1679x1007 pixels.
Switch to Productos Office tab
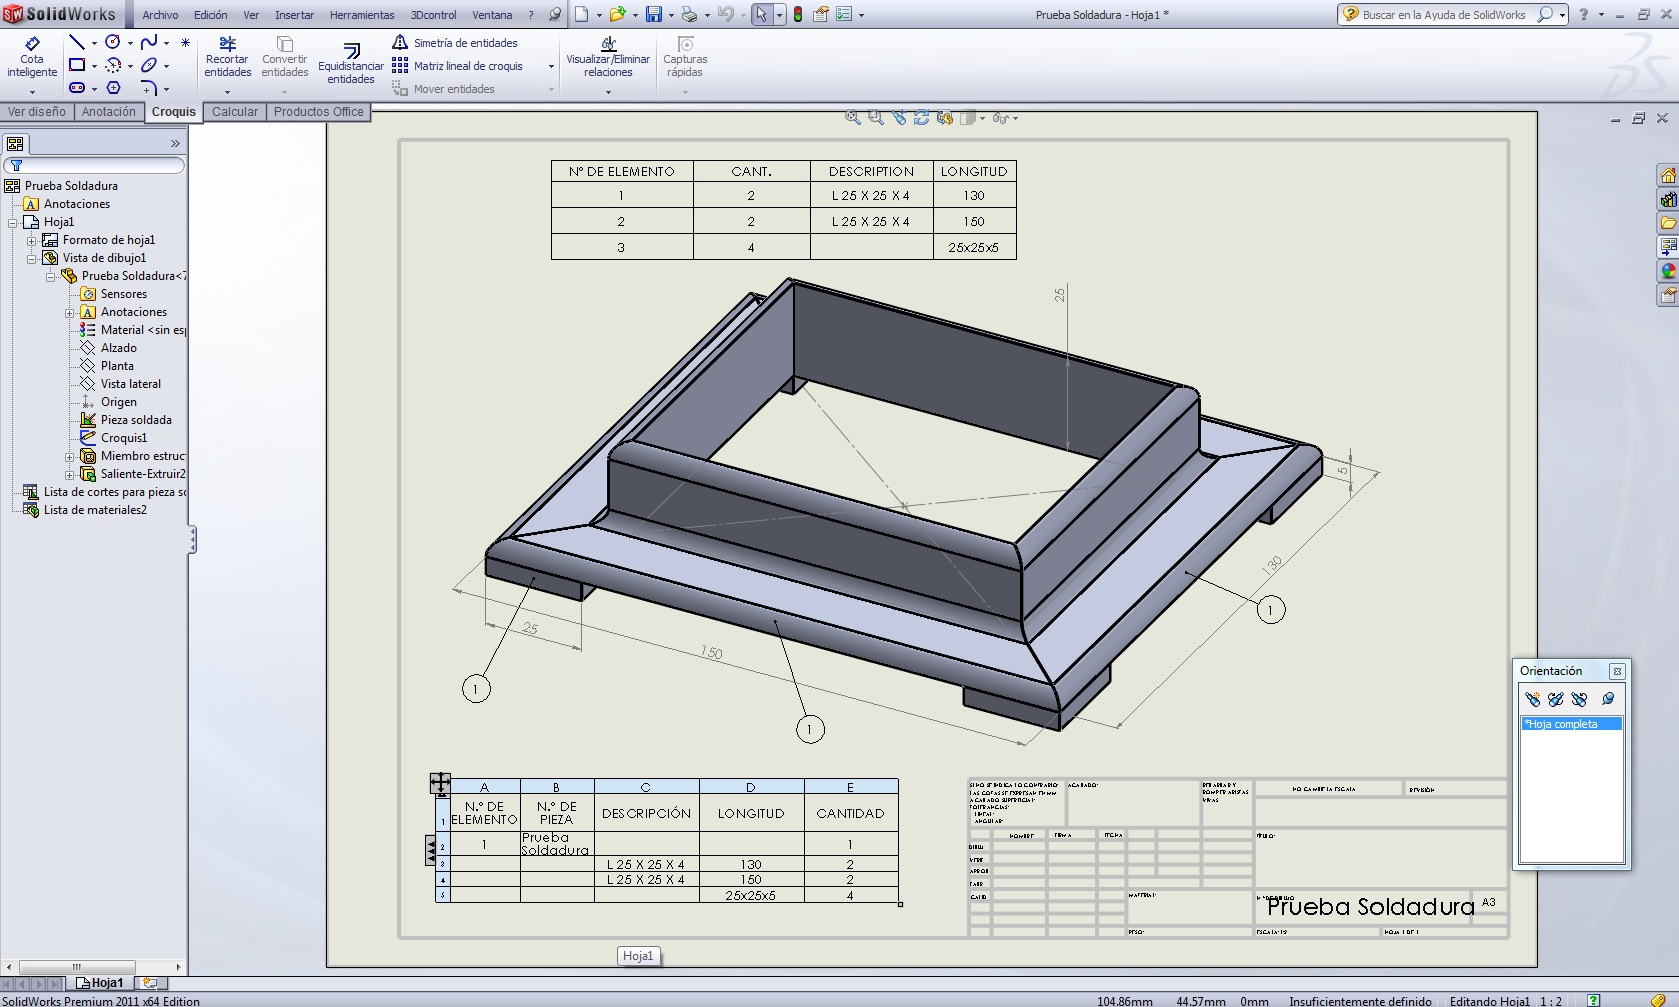(x=318, y=112)
